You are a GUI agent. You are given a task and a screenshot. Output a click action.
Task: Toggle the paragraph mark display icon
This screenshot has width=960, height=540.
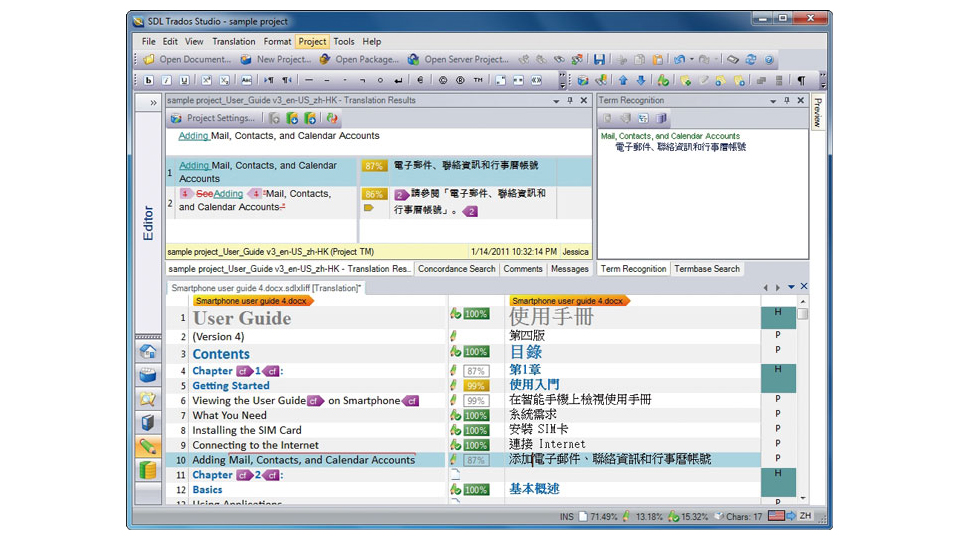tap(801, 80)
